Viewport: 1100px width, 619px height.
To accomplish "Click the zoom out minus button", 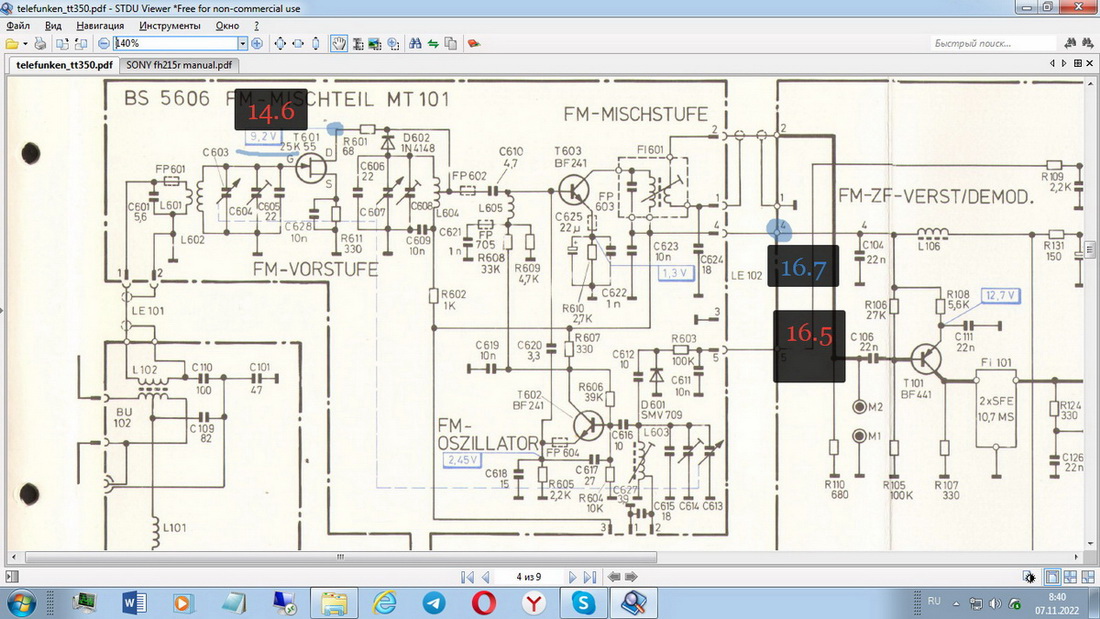I will click(104, 44).
